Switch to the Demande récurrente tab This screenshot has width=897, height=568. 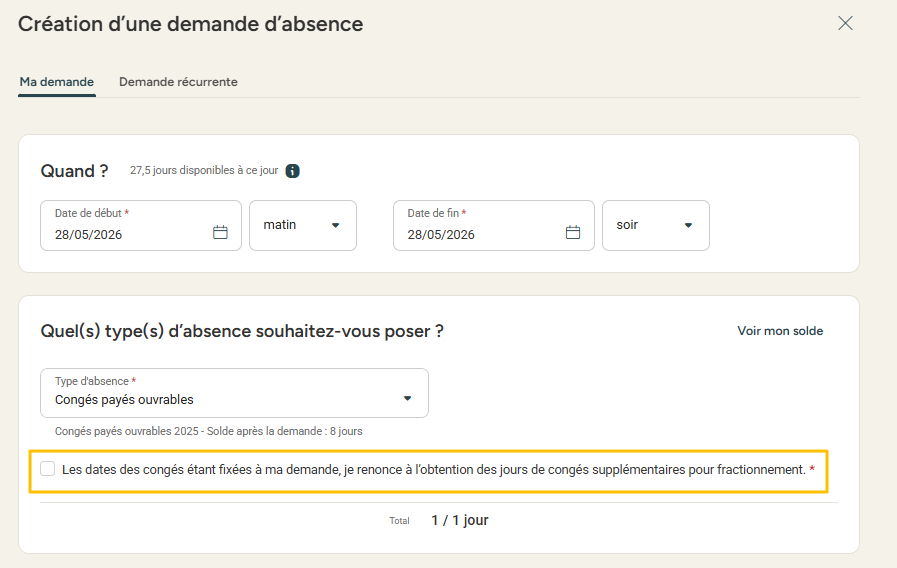click(x=178, y=82)
